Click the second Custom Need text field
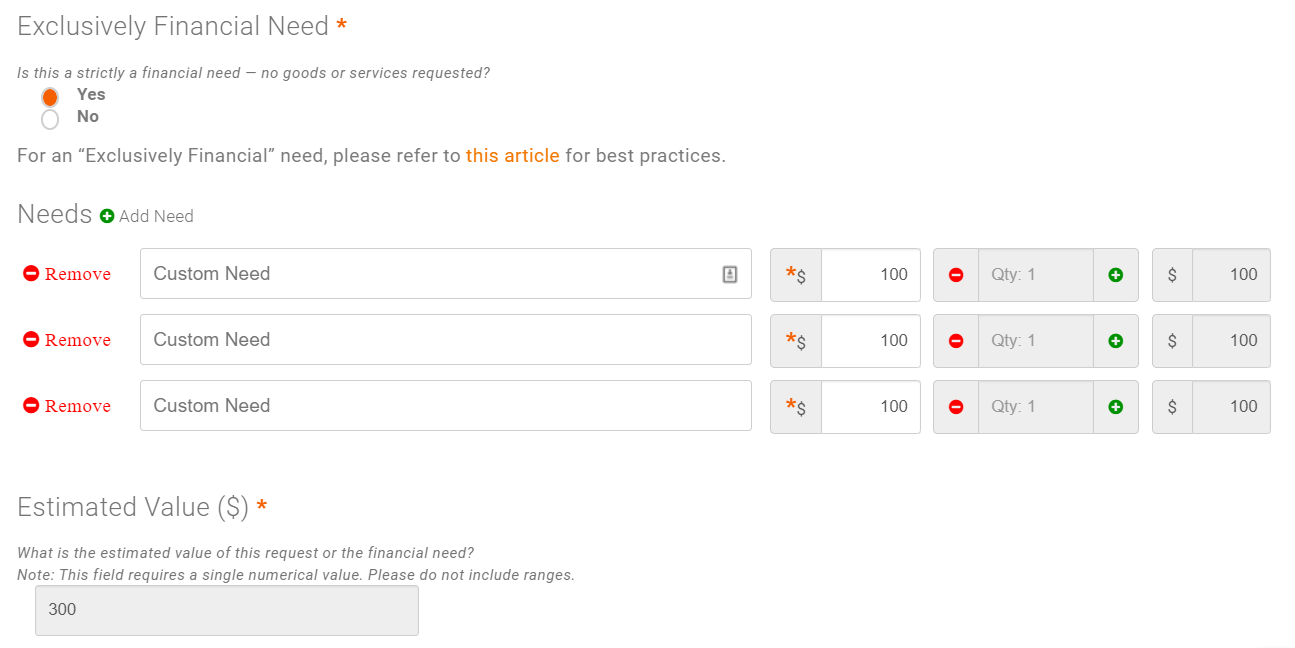The image size is (1295, 648). click(445, 340)
